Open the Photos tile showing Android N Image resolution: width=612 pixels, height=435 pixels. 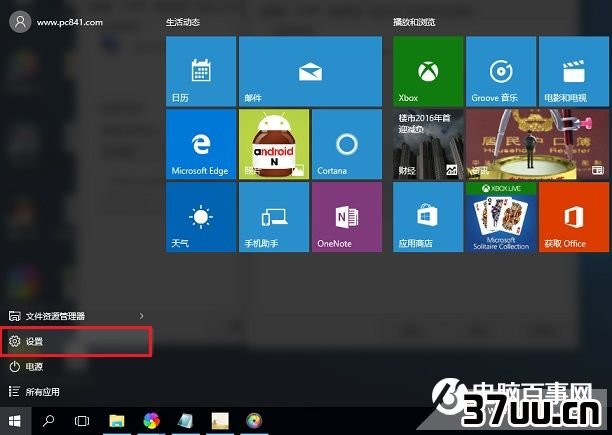coord(274,144)
